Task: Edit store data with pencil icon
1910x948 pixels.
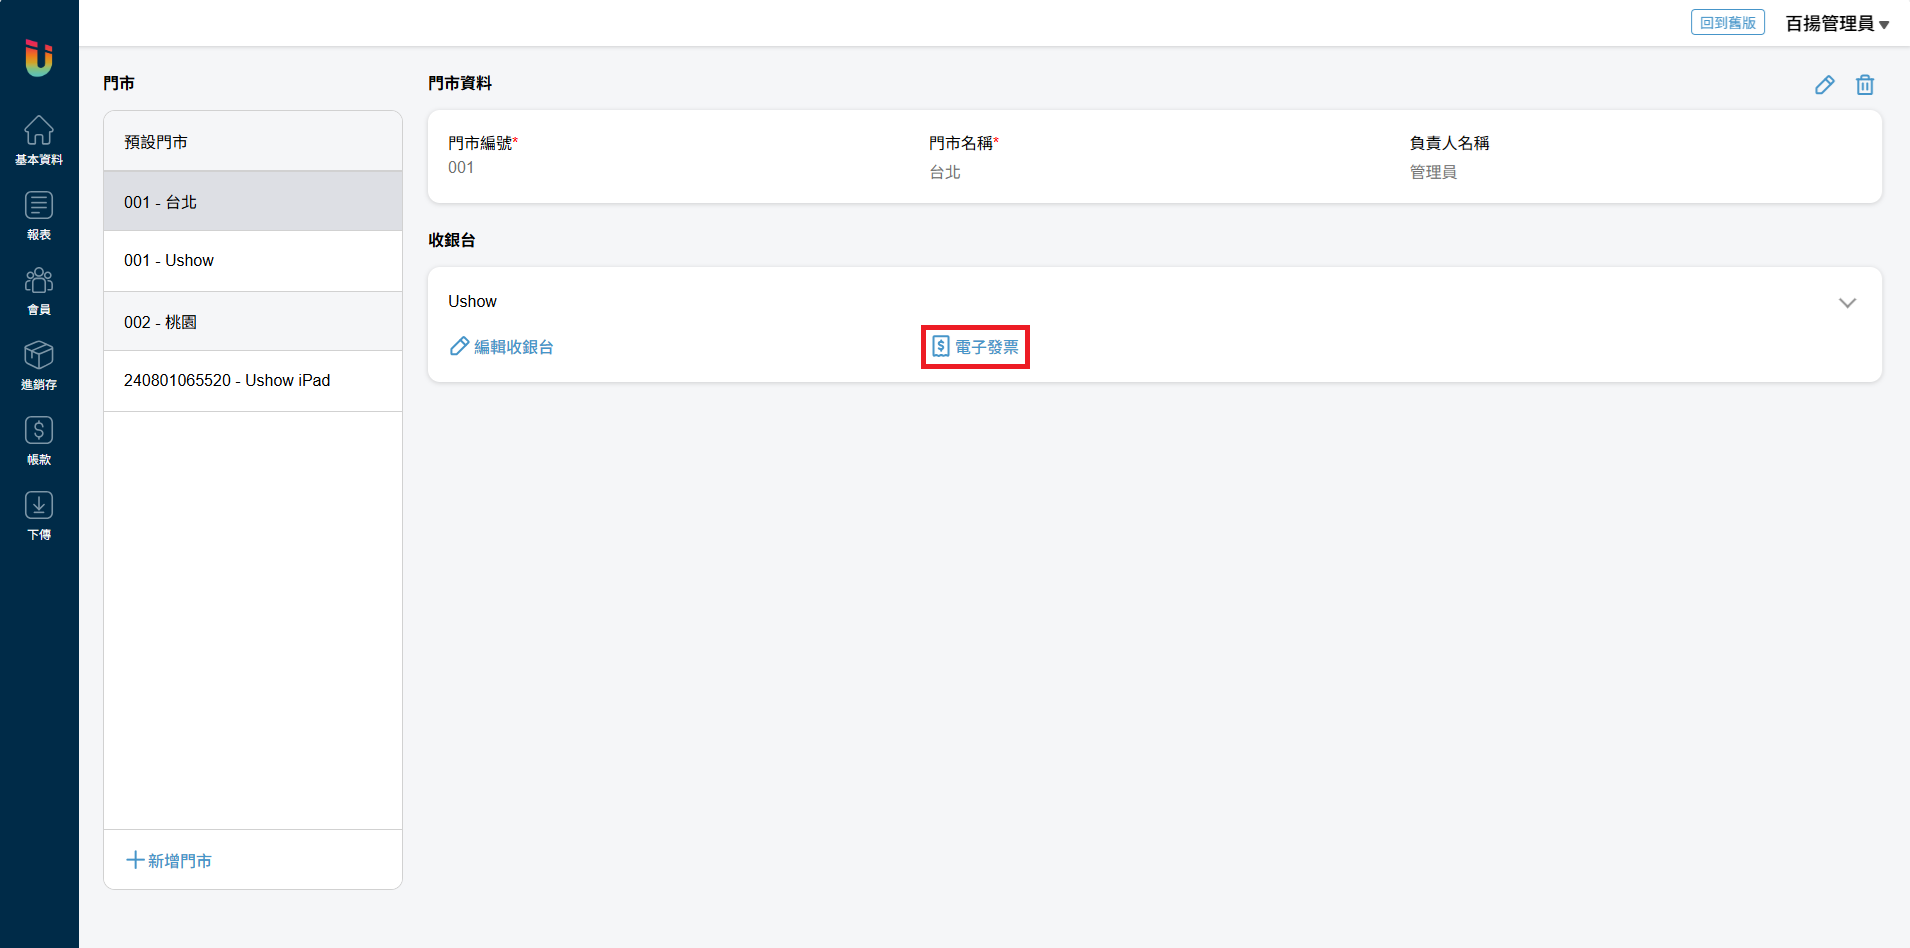Action: click(x=1824, y=85)
